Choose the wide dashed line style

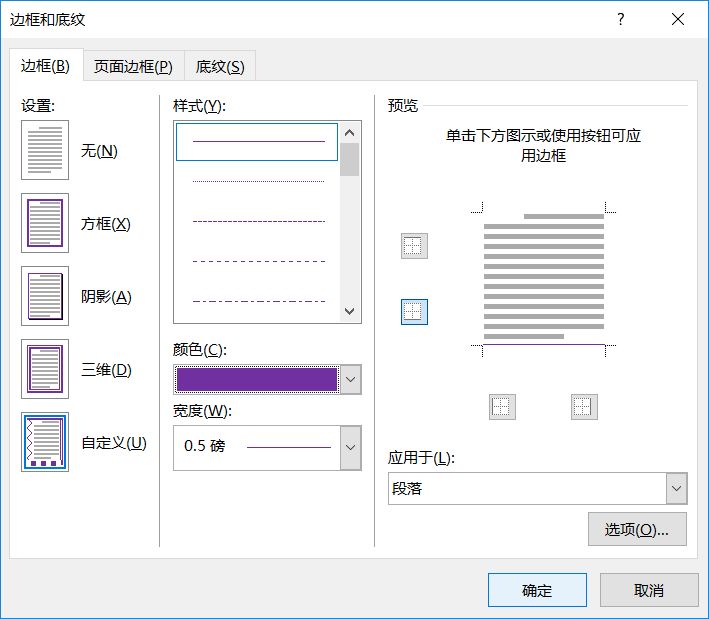point(259,261)
